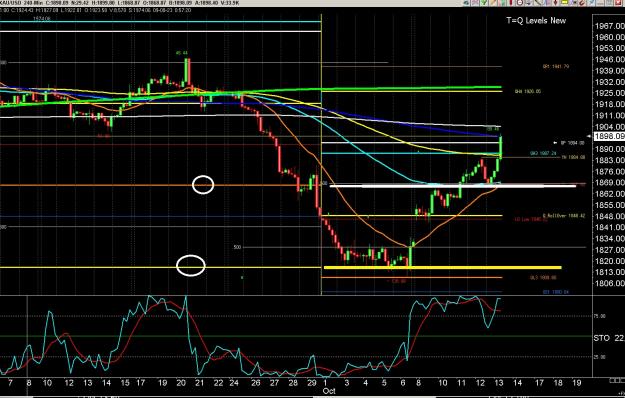
Task: Click the 1806.00 price scale value
Action: (609, 283)
